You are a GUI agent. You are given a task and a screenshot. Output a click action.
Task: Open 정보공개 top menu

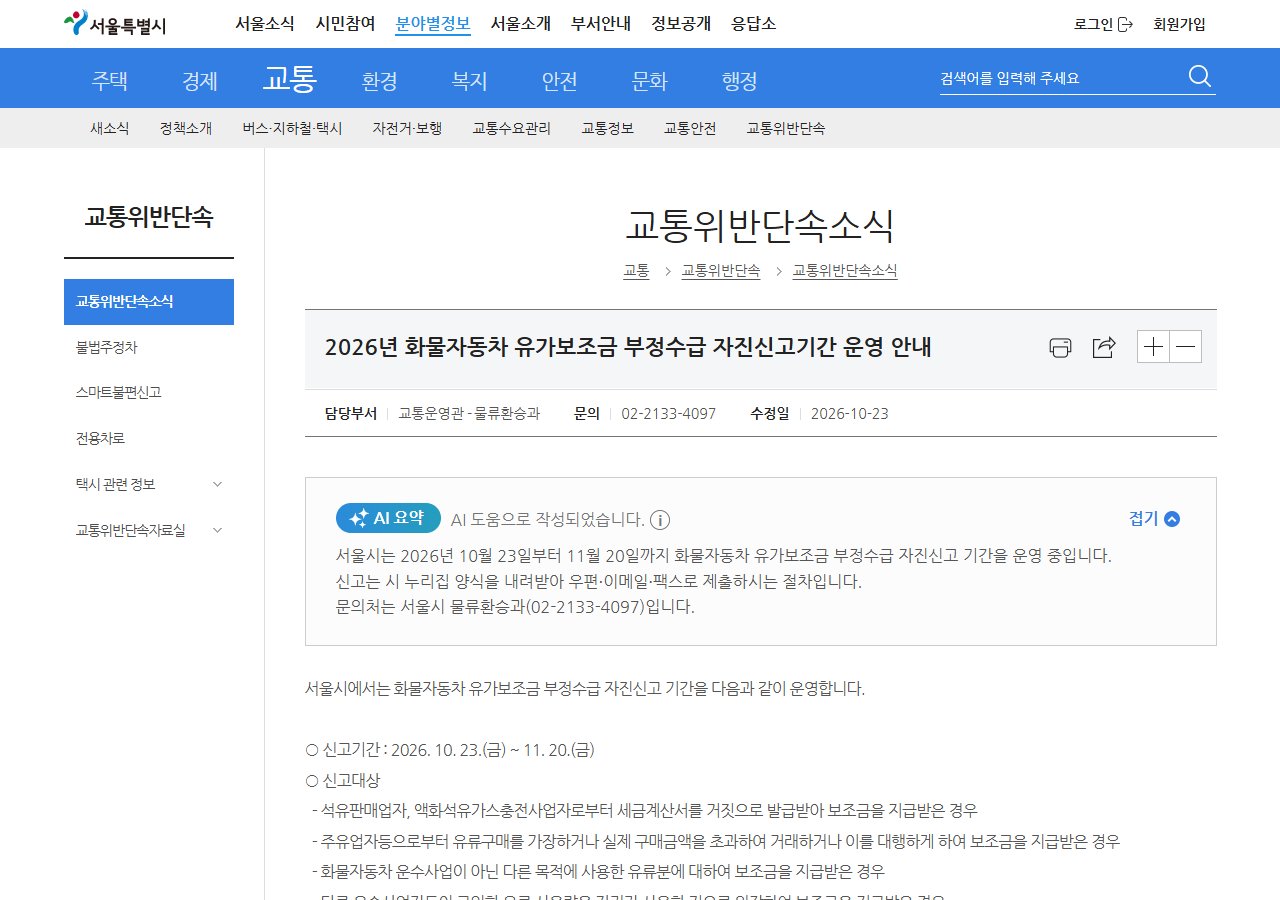[681, 24]
